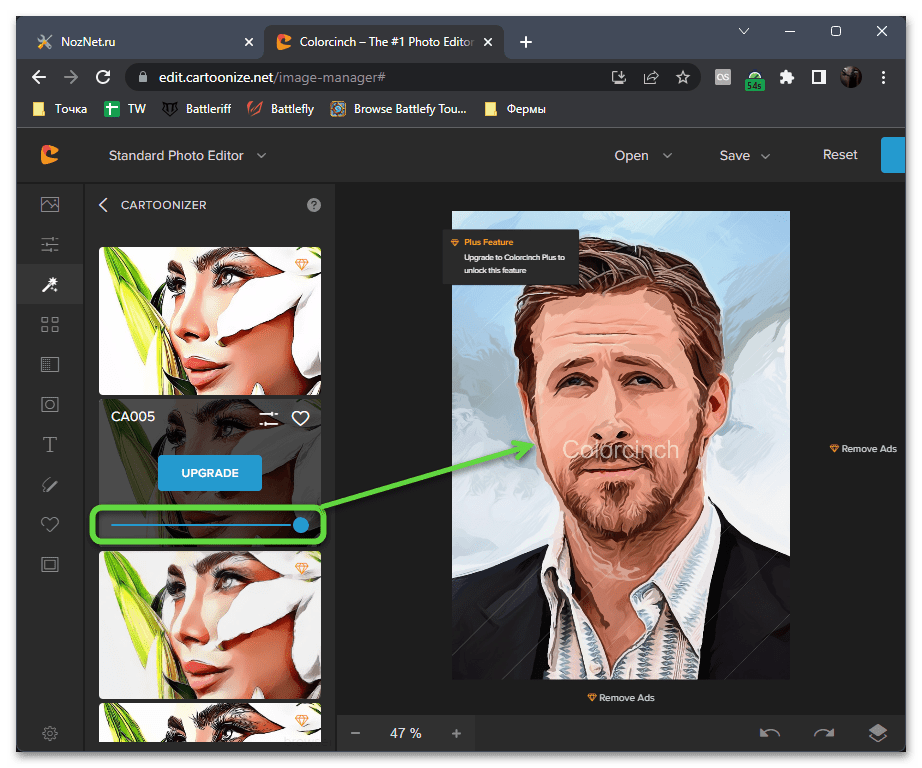Click the share page icon in the address bar
The image size is (922, 768).
pos(651,77)
